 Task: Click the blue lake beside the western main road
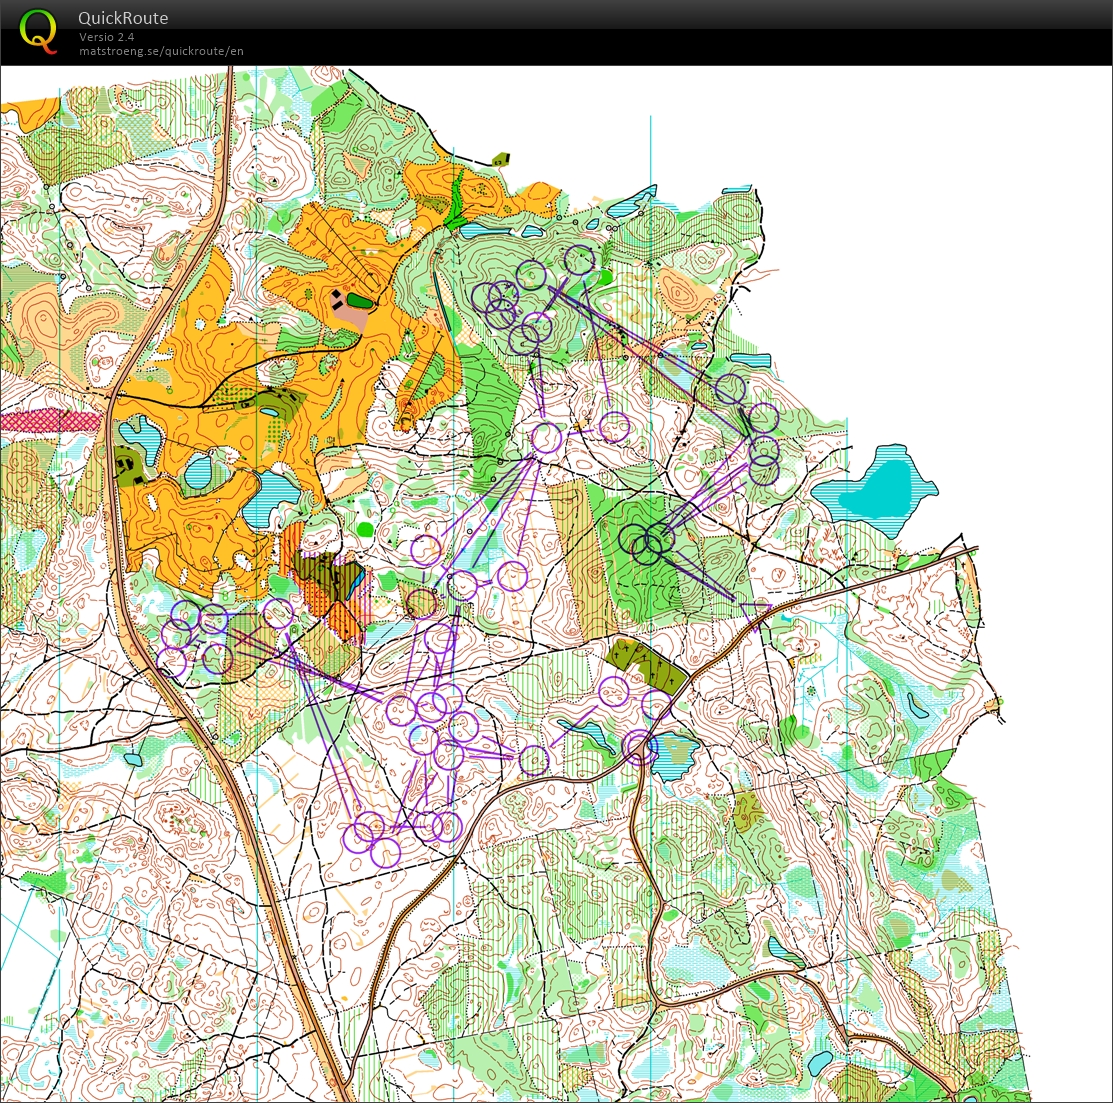point(133,434)
